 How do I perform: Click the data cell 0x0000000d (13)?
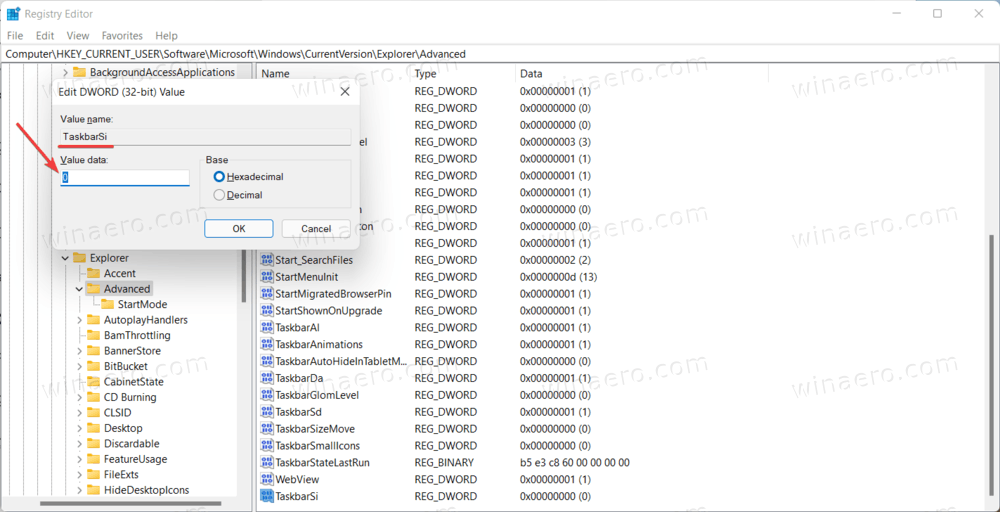[558, 277]
